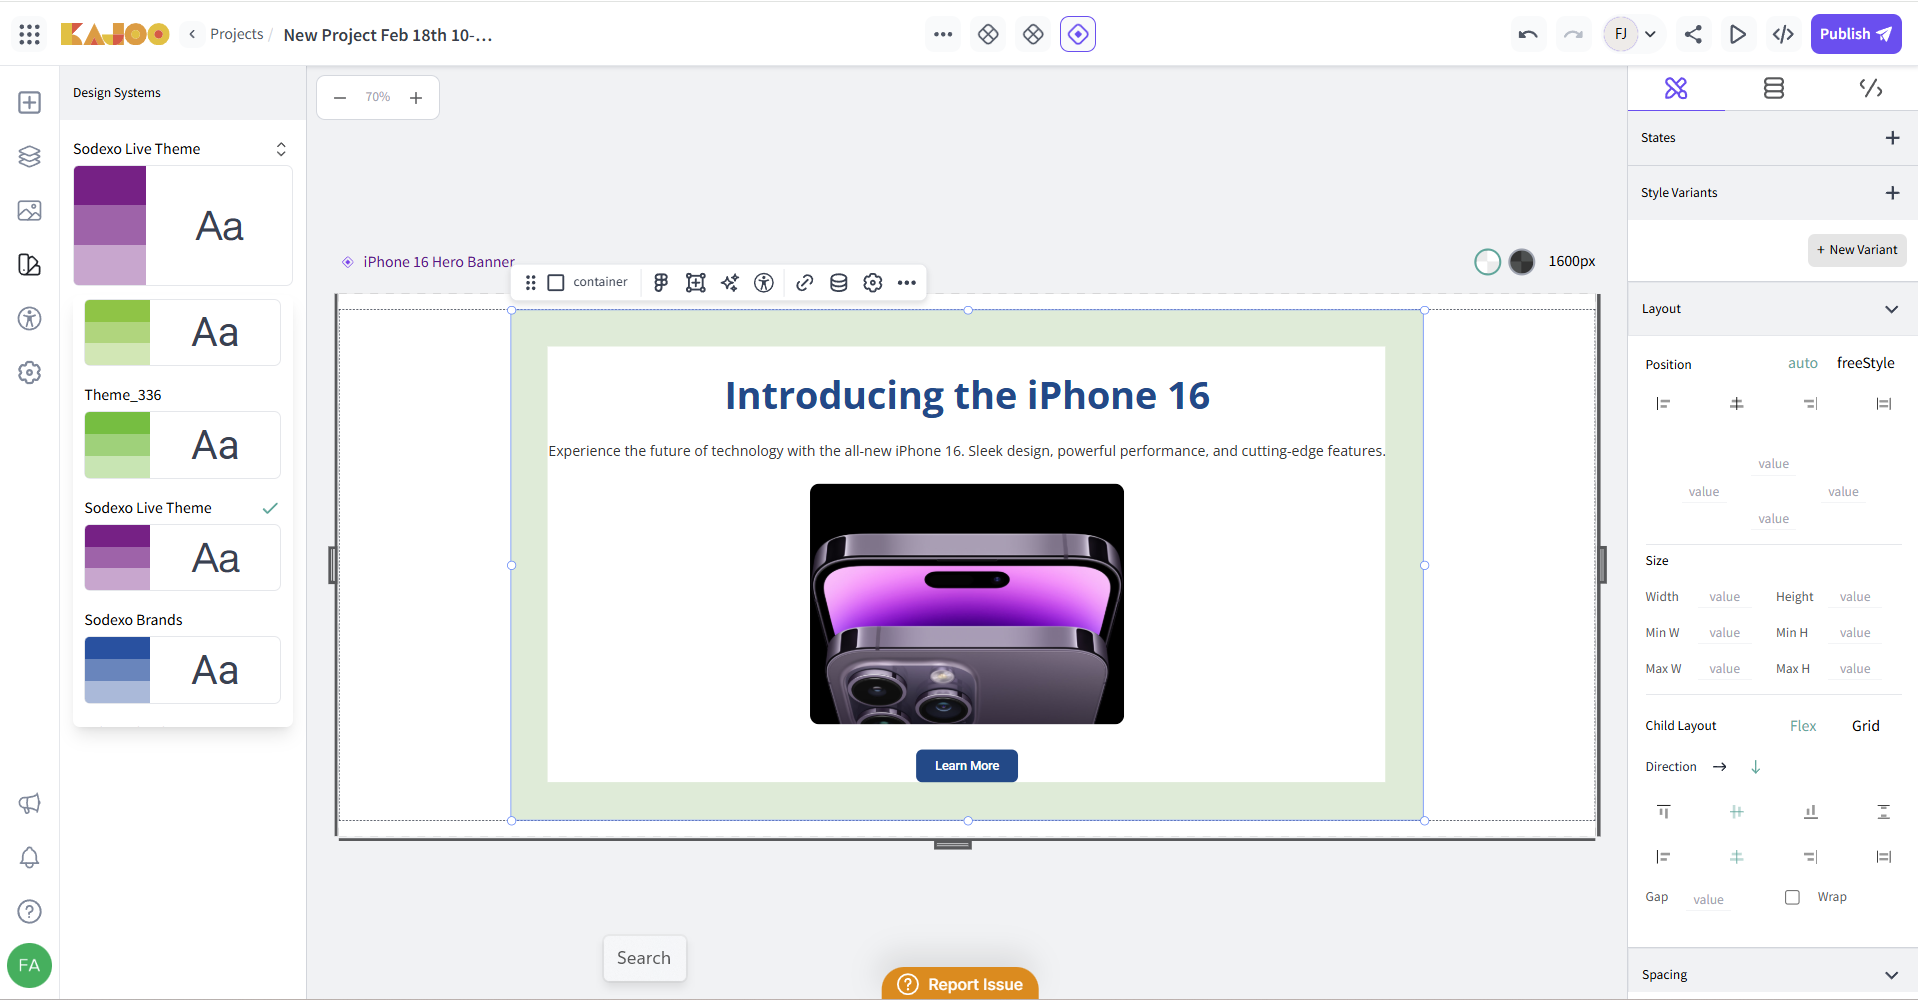Set Direction to horizontal arrow
This screenshot has width=1918, height=1000.
pos(1720,767)
